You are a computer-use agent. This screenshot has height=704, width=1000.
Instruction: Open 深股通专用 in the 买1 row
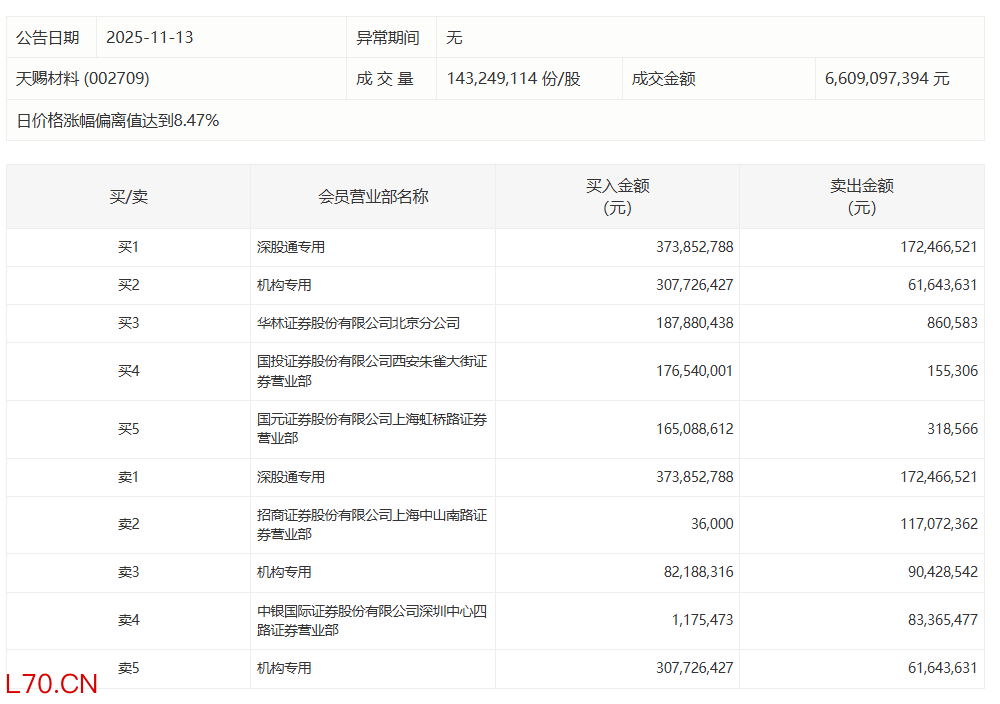tap(291, 247)
